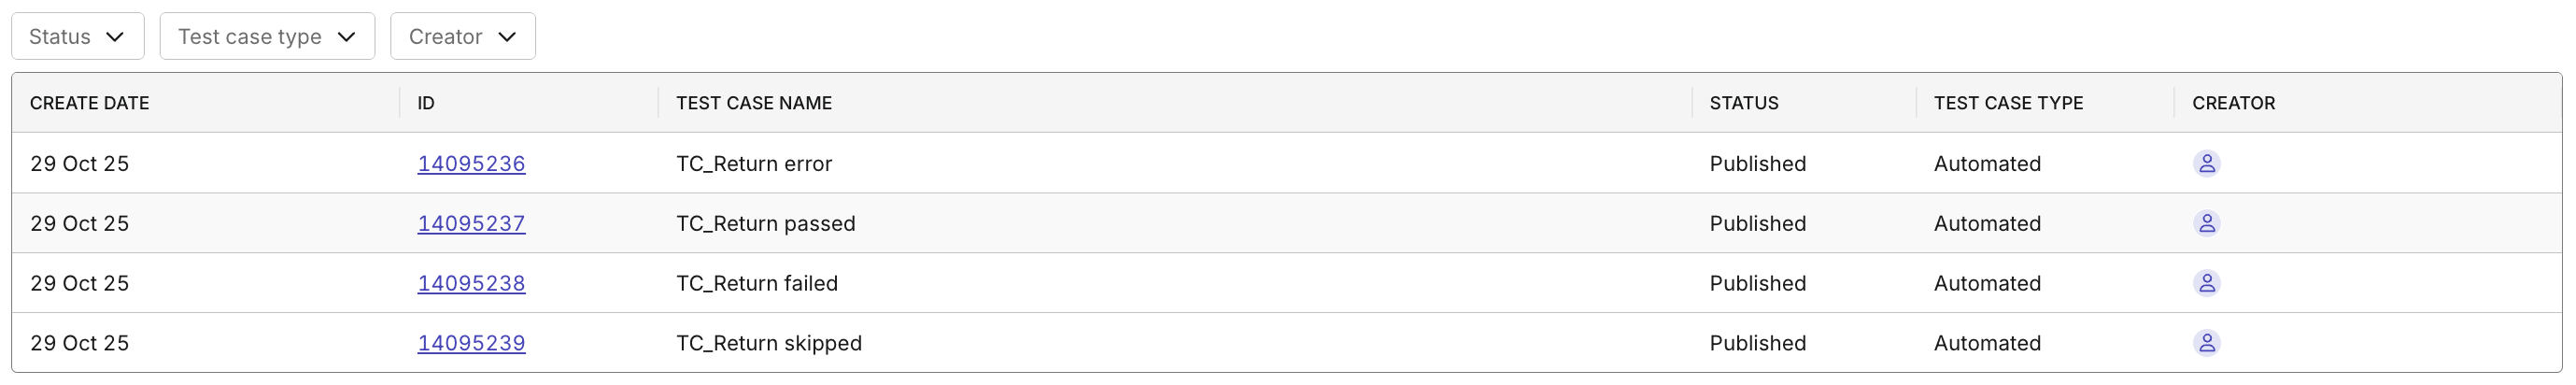This screenshot has height=385, width=2576.
Task: Select the TC_Return error test case name
Action: [x=754, y=164]
